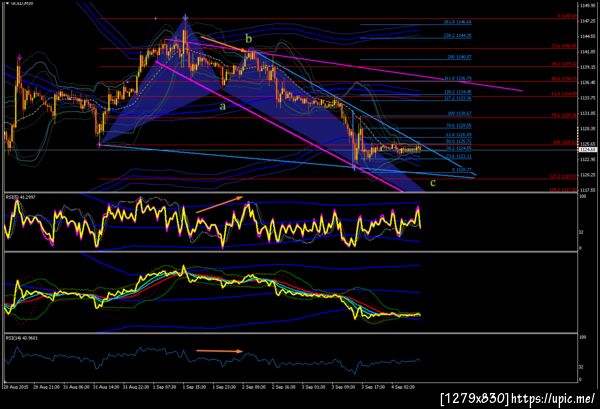Click the 1147.25 price scale label
Viewport: 600px width, 409px height.
tap(587, 21)
